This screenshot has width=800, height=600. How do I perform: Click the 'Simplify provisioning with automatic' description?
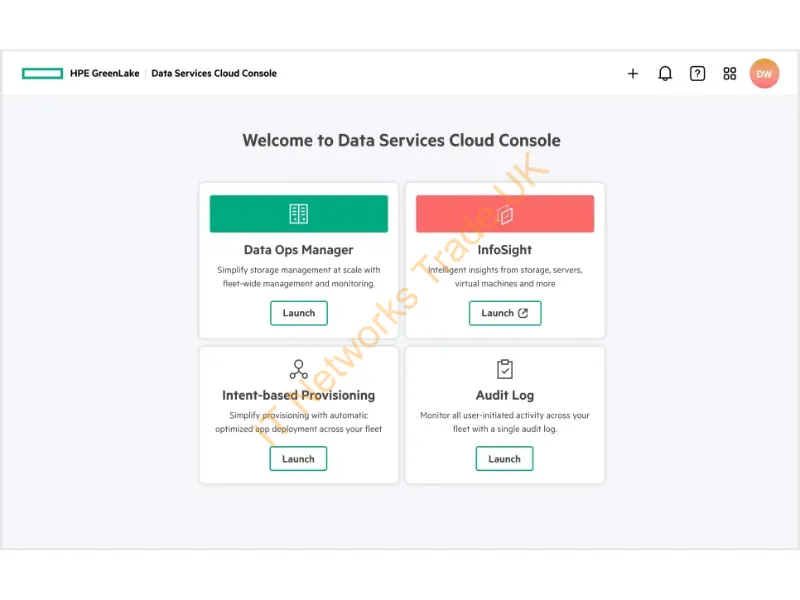point(298,422)
